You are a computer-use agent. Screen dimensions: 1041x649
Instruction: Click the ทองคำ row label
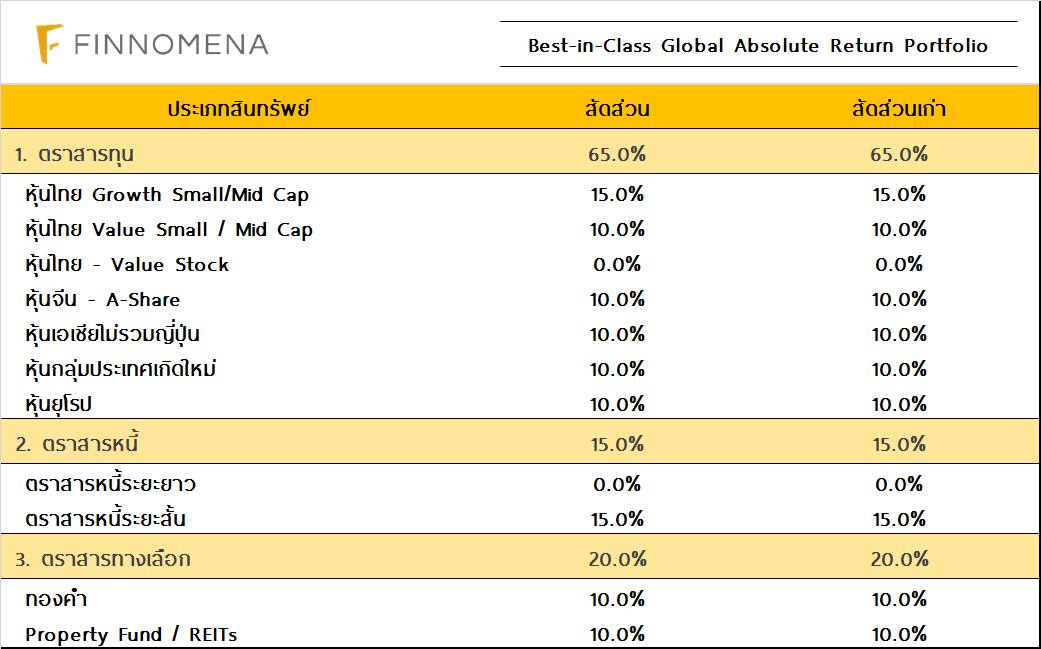click(x=56, y=600)
